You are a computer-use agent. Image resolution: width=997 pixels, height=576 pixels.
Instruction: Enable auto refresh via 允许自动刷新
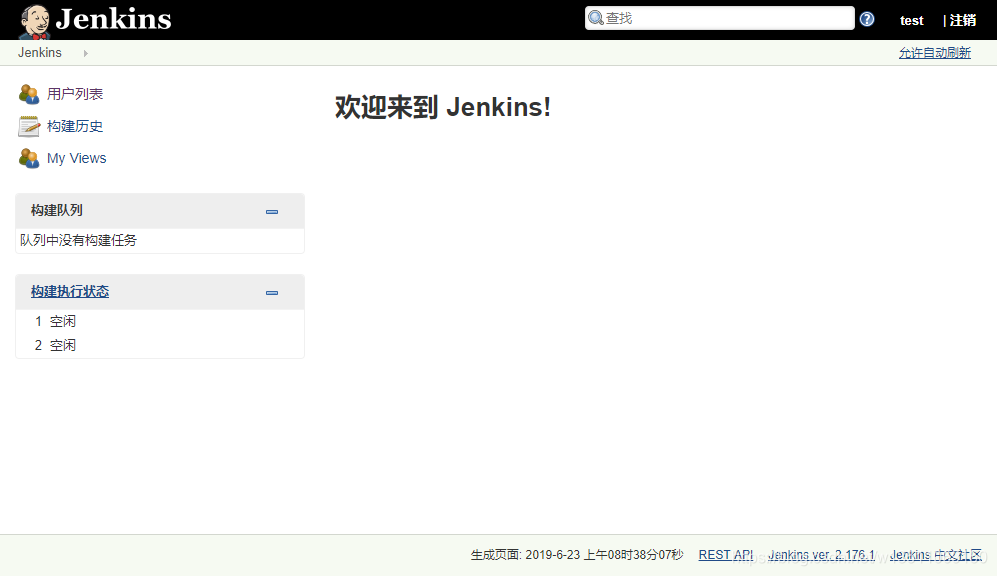pyautogui.click(x=934, y=53)
